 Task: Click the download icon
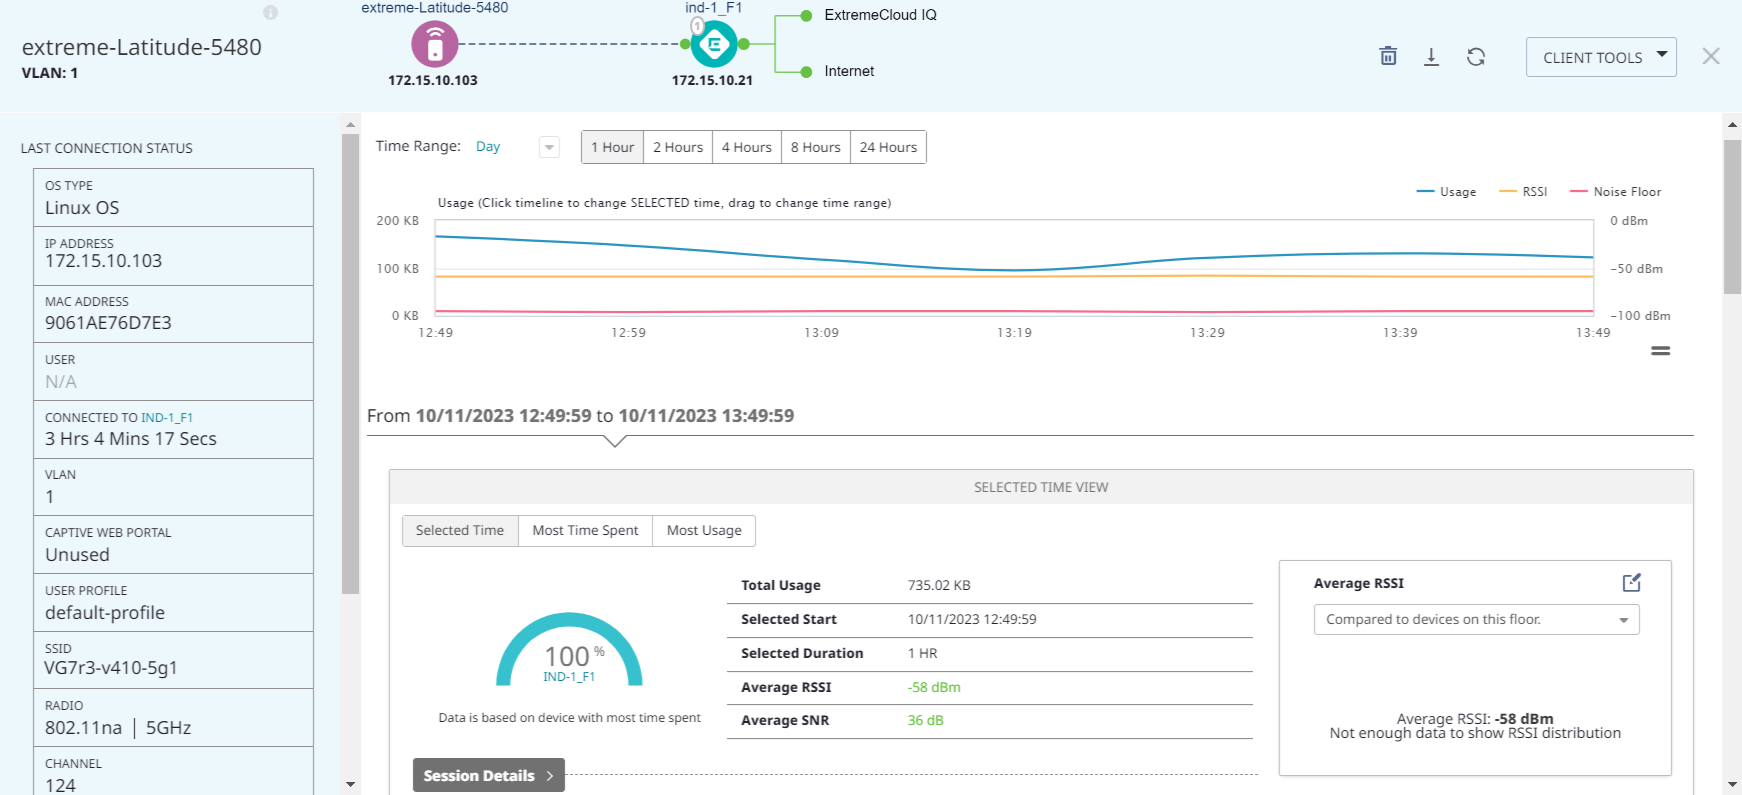tap(1431, 57)
